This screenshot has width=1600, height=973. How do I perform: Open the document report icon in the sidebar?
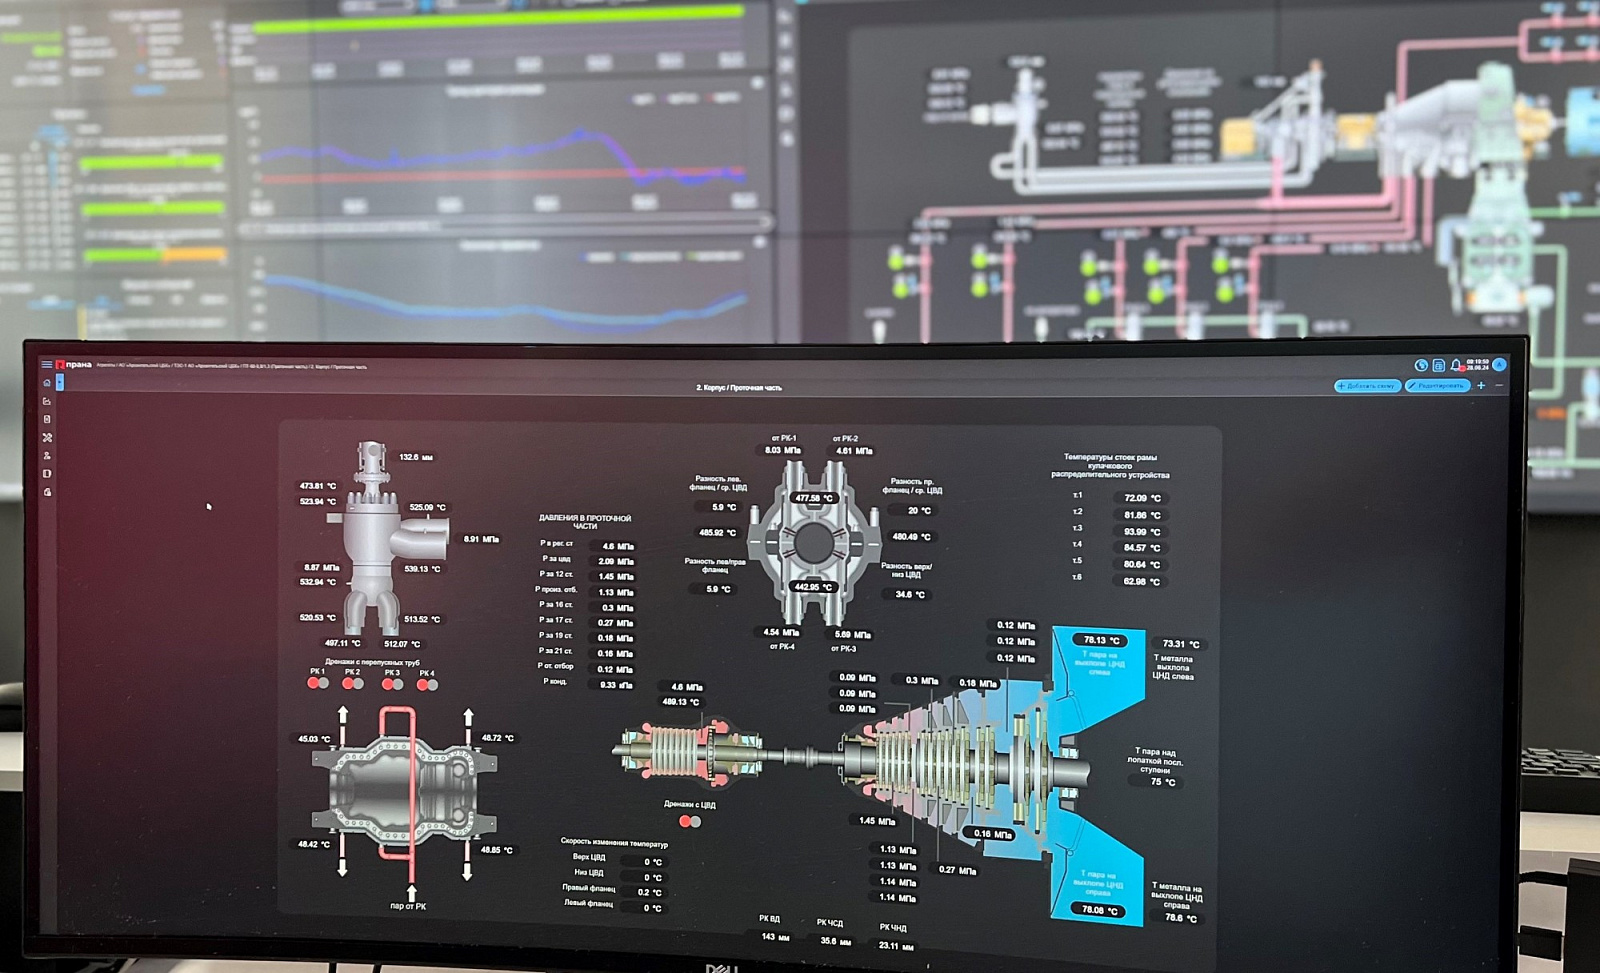coord(47,419)
